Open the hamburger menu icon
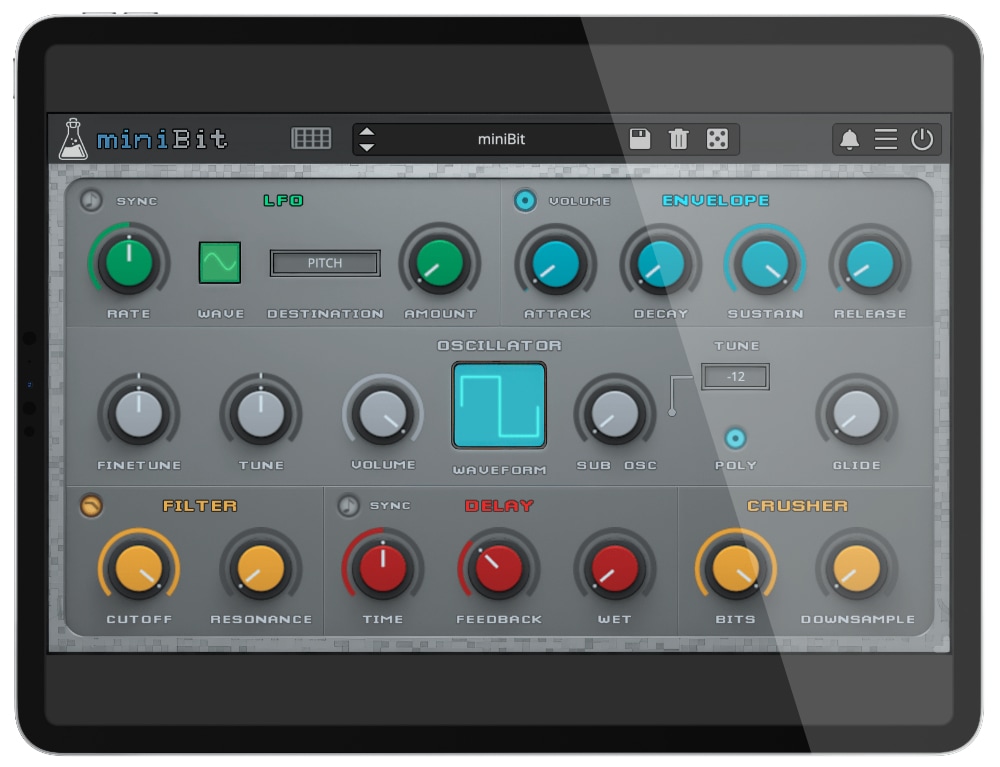The height and width of the screenshot is (767, 1000). (885, 139)
